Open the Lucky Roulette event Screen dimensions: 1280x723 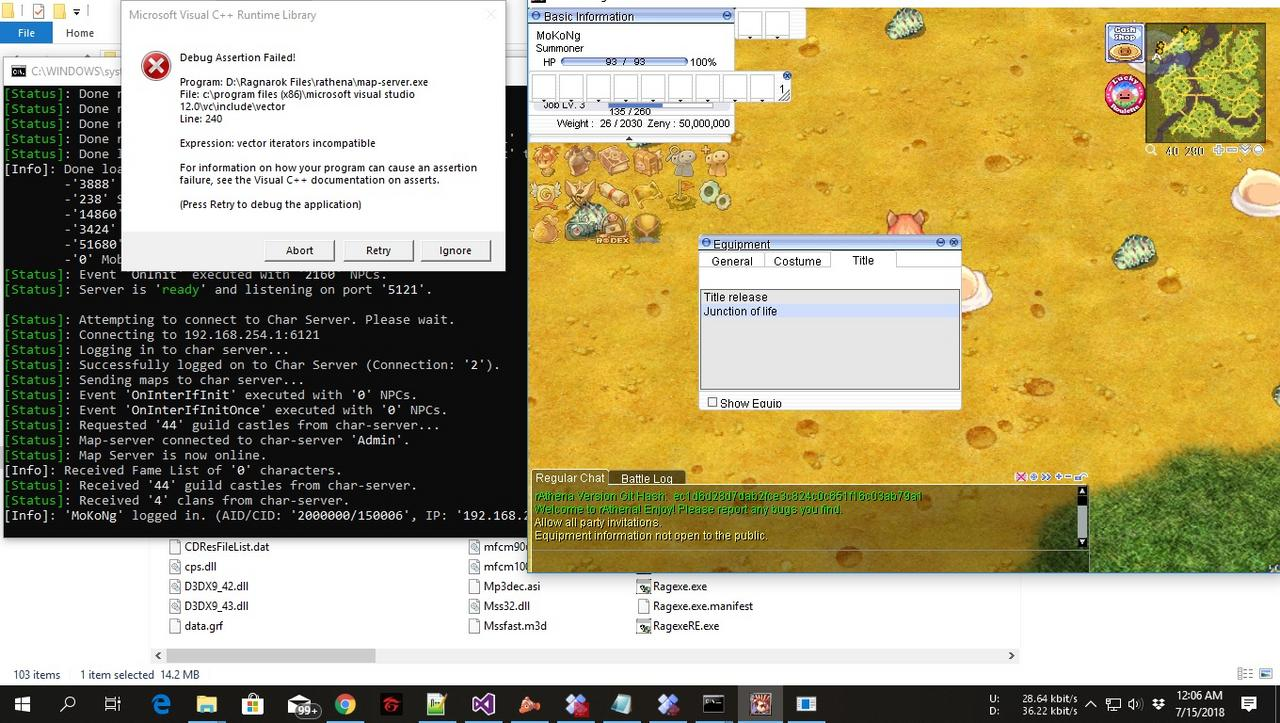coord(1126,93)
